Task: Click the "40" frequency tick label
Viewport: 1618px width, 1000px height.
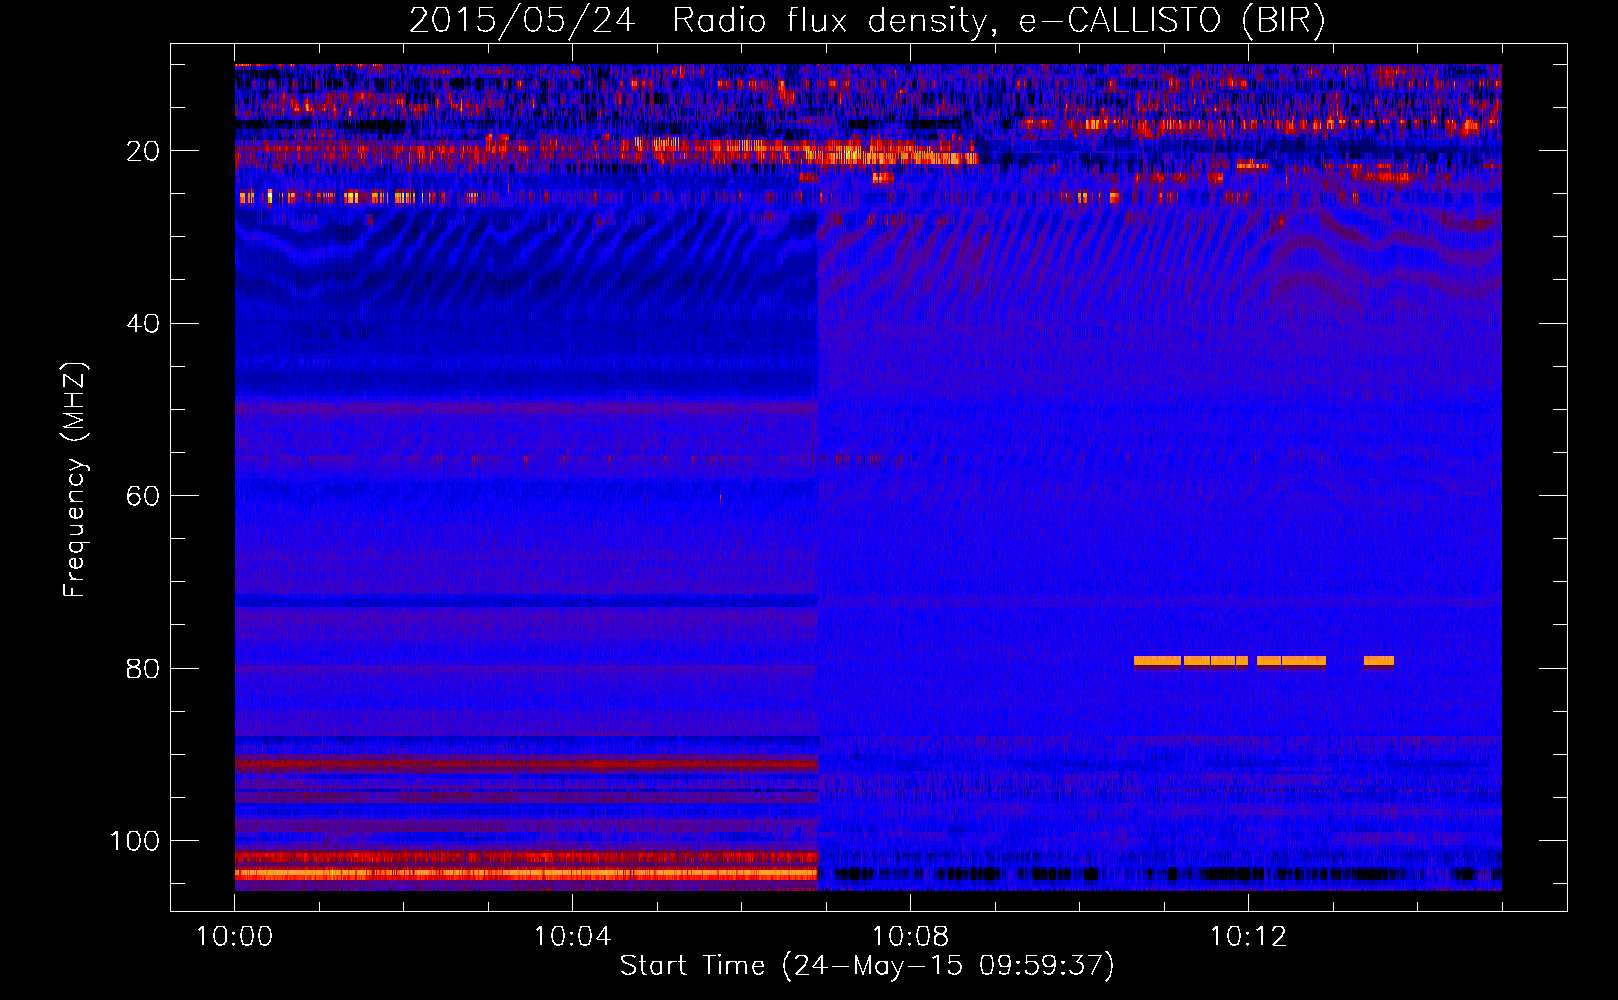Action: coord(144,324)
